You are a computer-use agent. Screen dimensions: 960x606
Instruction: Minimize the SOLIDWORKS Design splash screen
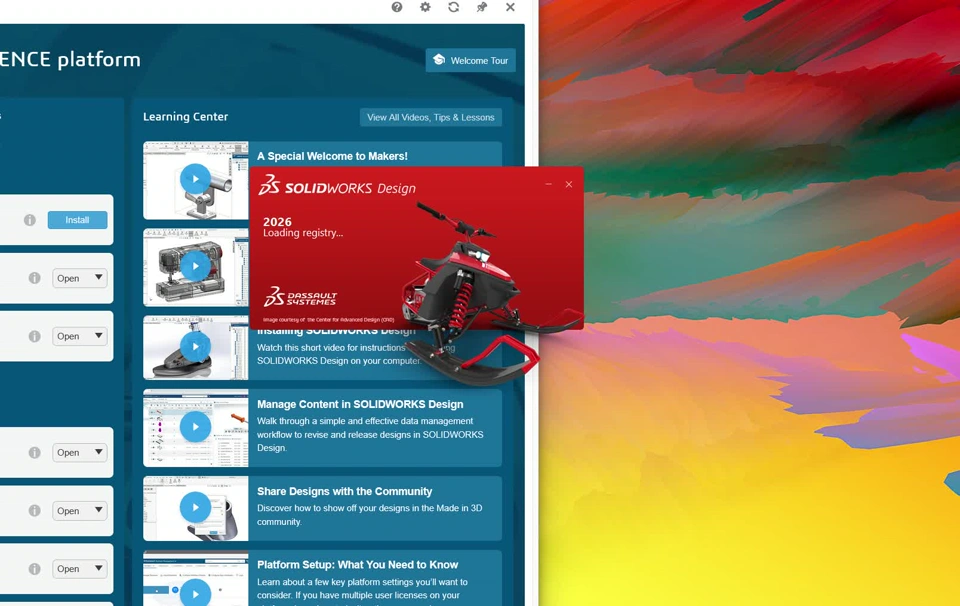tap(549, 184)
